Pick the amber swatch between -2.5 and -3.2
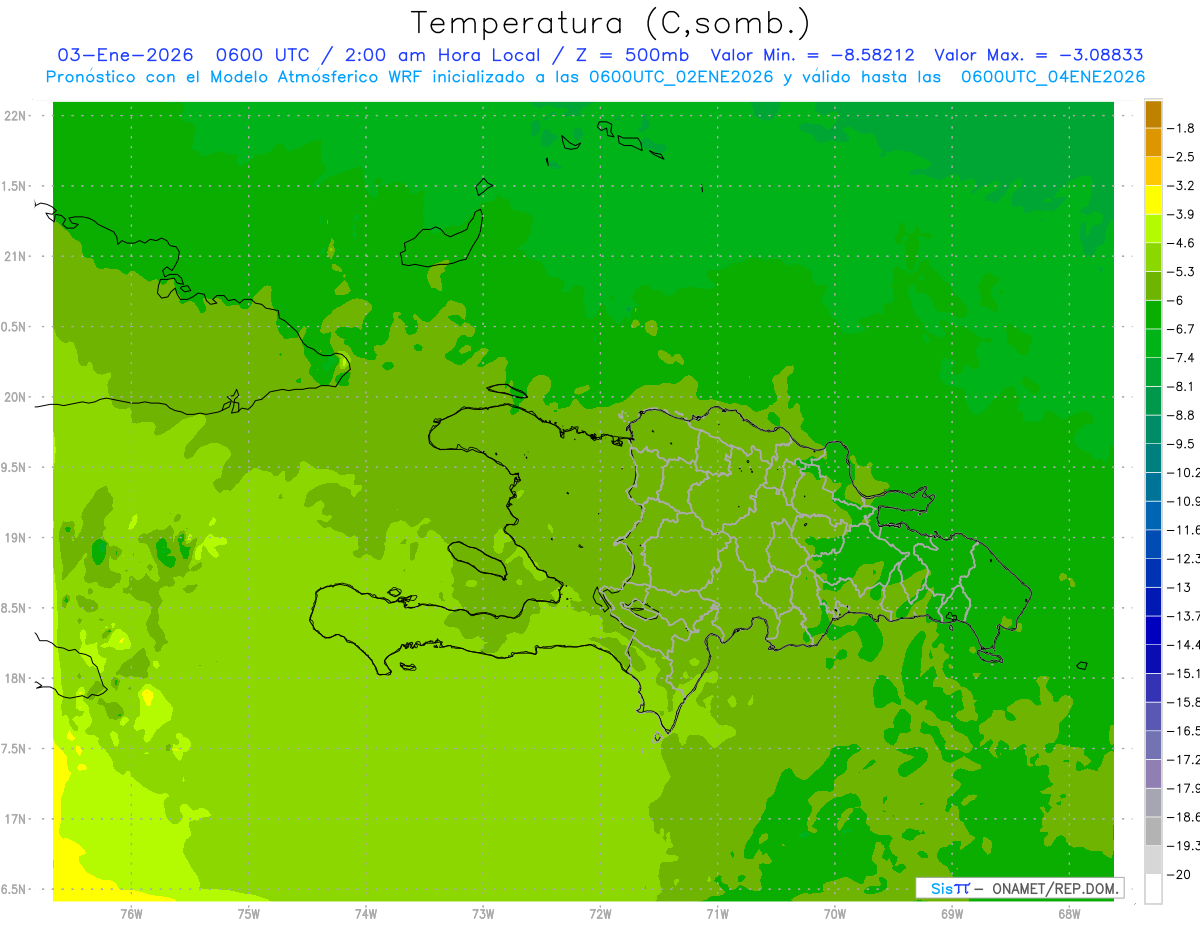This screenshot has width=1200, height=927. coord(1153,171)
